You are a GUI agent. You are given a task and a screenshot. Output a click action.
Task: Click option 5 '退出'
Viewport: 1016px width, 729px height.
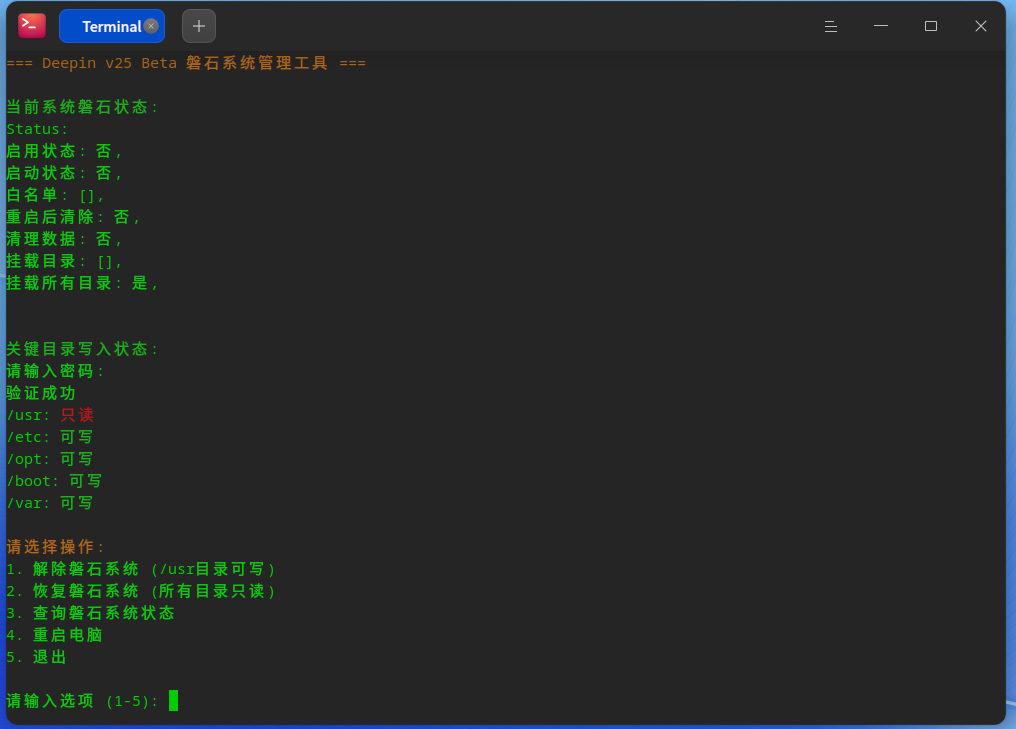pos(36,658)
